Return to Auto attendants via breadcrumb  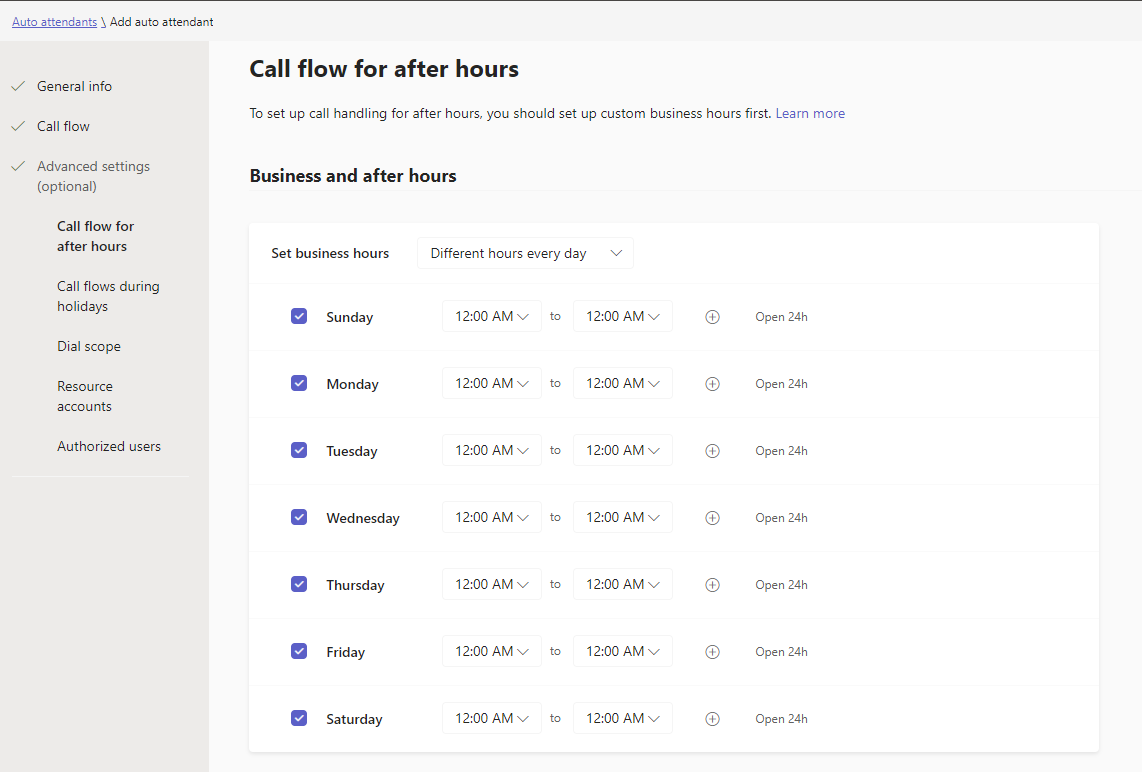54,22
